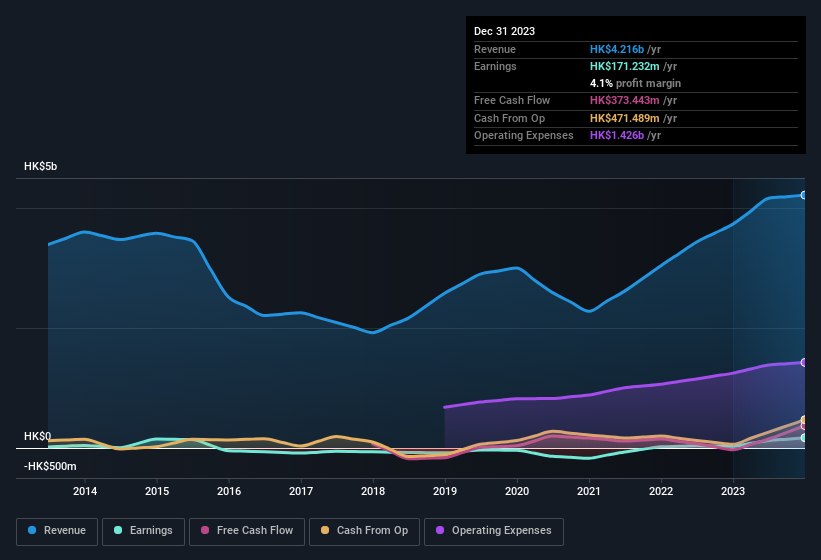Click the Operating Expenses label in tooltip
This screenshot has width=821, height=560.
[x=524, y=135]
